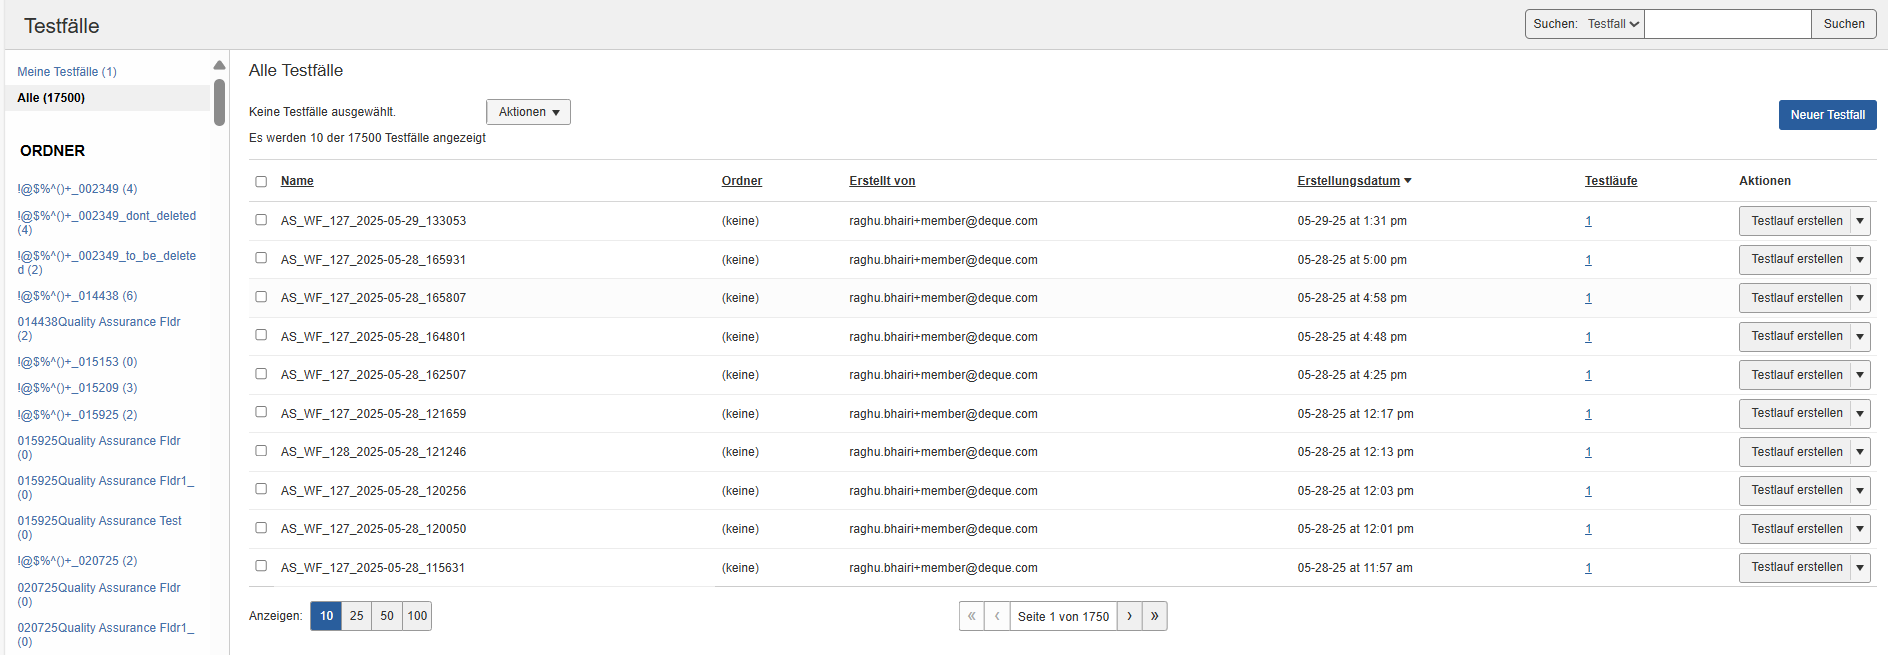Open the Aktionen dropdown
This screenshot has height=655, width=1888.
tap(528, 112)
